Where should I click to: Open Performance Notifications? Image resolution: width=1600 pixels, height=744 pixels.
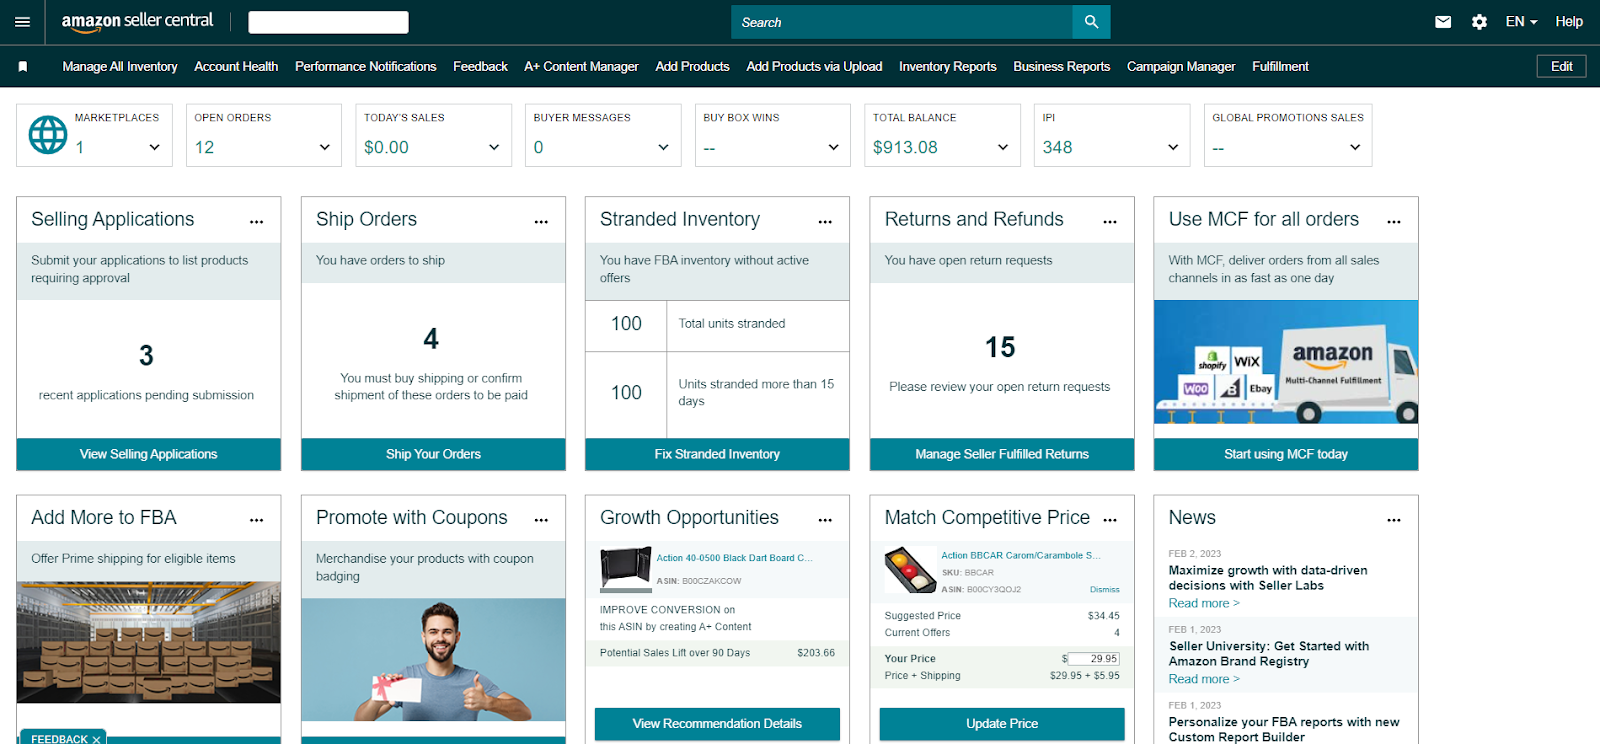(366, 67)
